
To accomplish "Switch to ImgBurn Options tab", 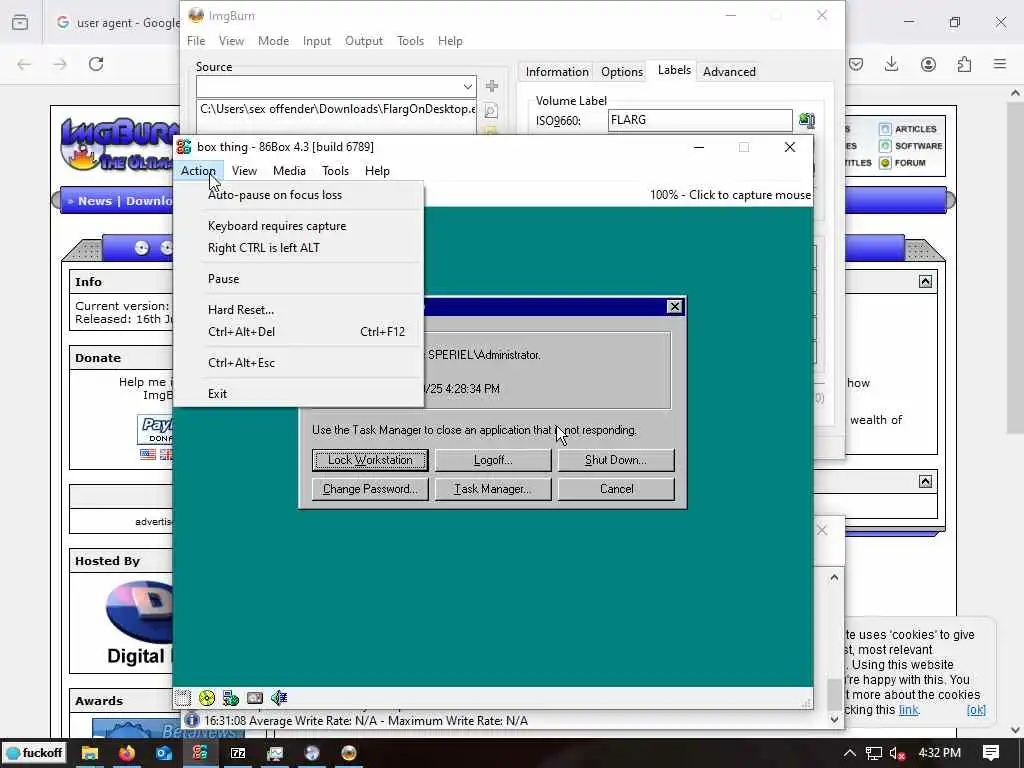I will (x=622, y=72).
